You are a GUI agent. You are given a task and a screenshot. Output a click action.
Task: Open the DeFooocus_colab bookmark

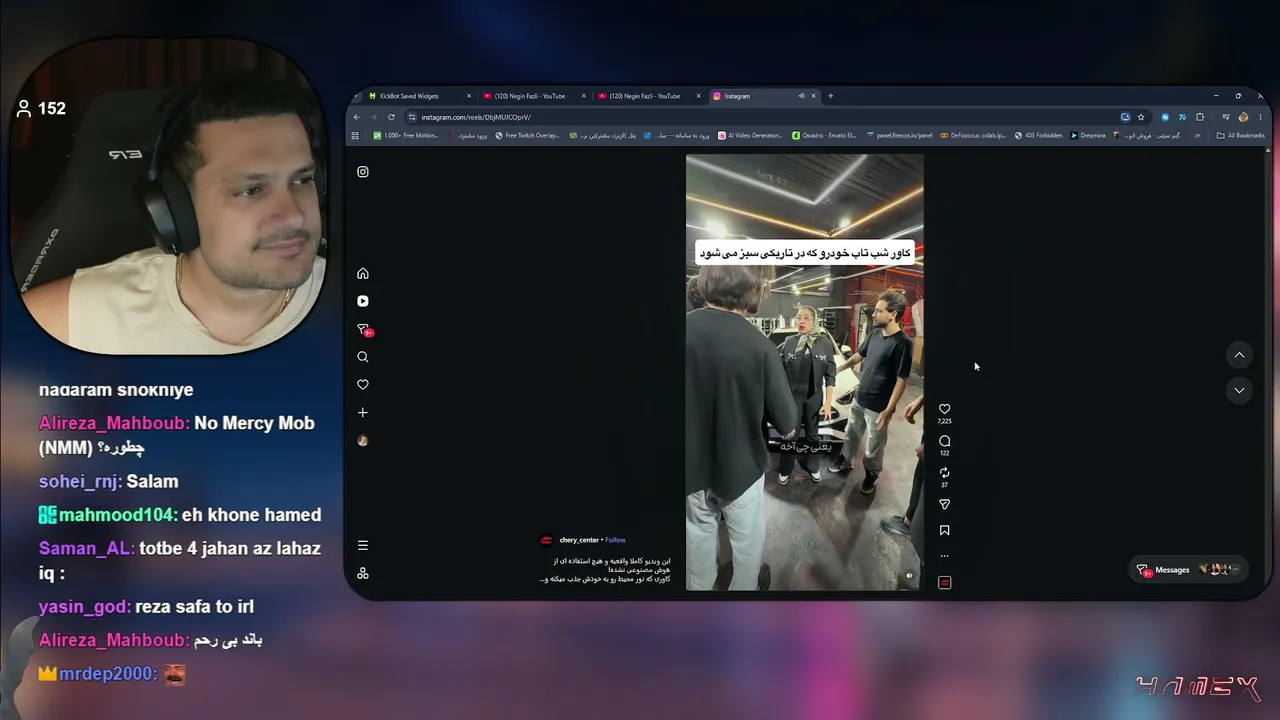pos(973,135)
